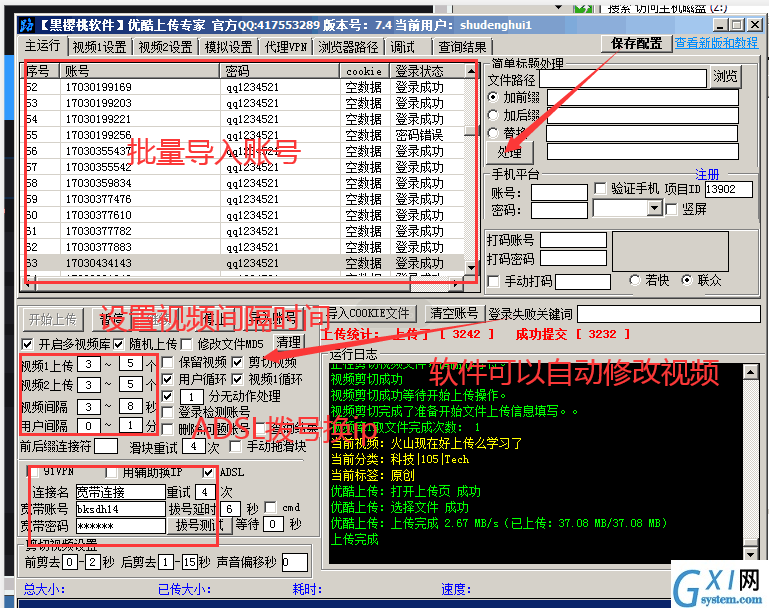Click the 声音偏移秒 input field
Viewport: 769px width, 608px height.
coord(295,562)
